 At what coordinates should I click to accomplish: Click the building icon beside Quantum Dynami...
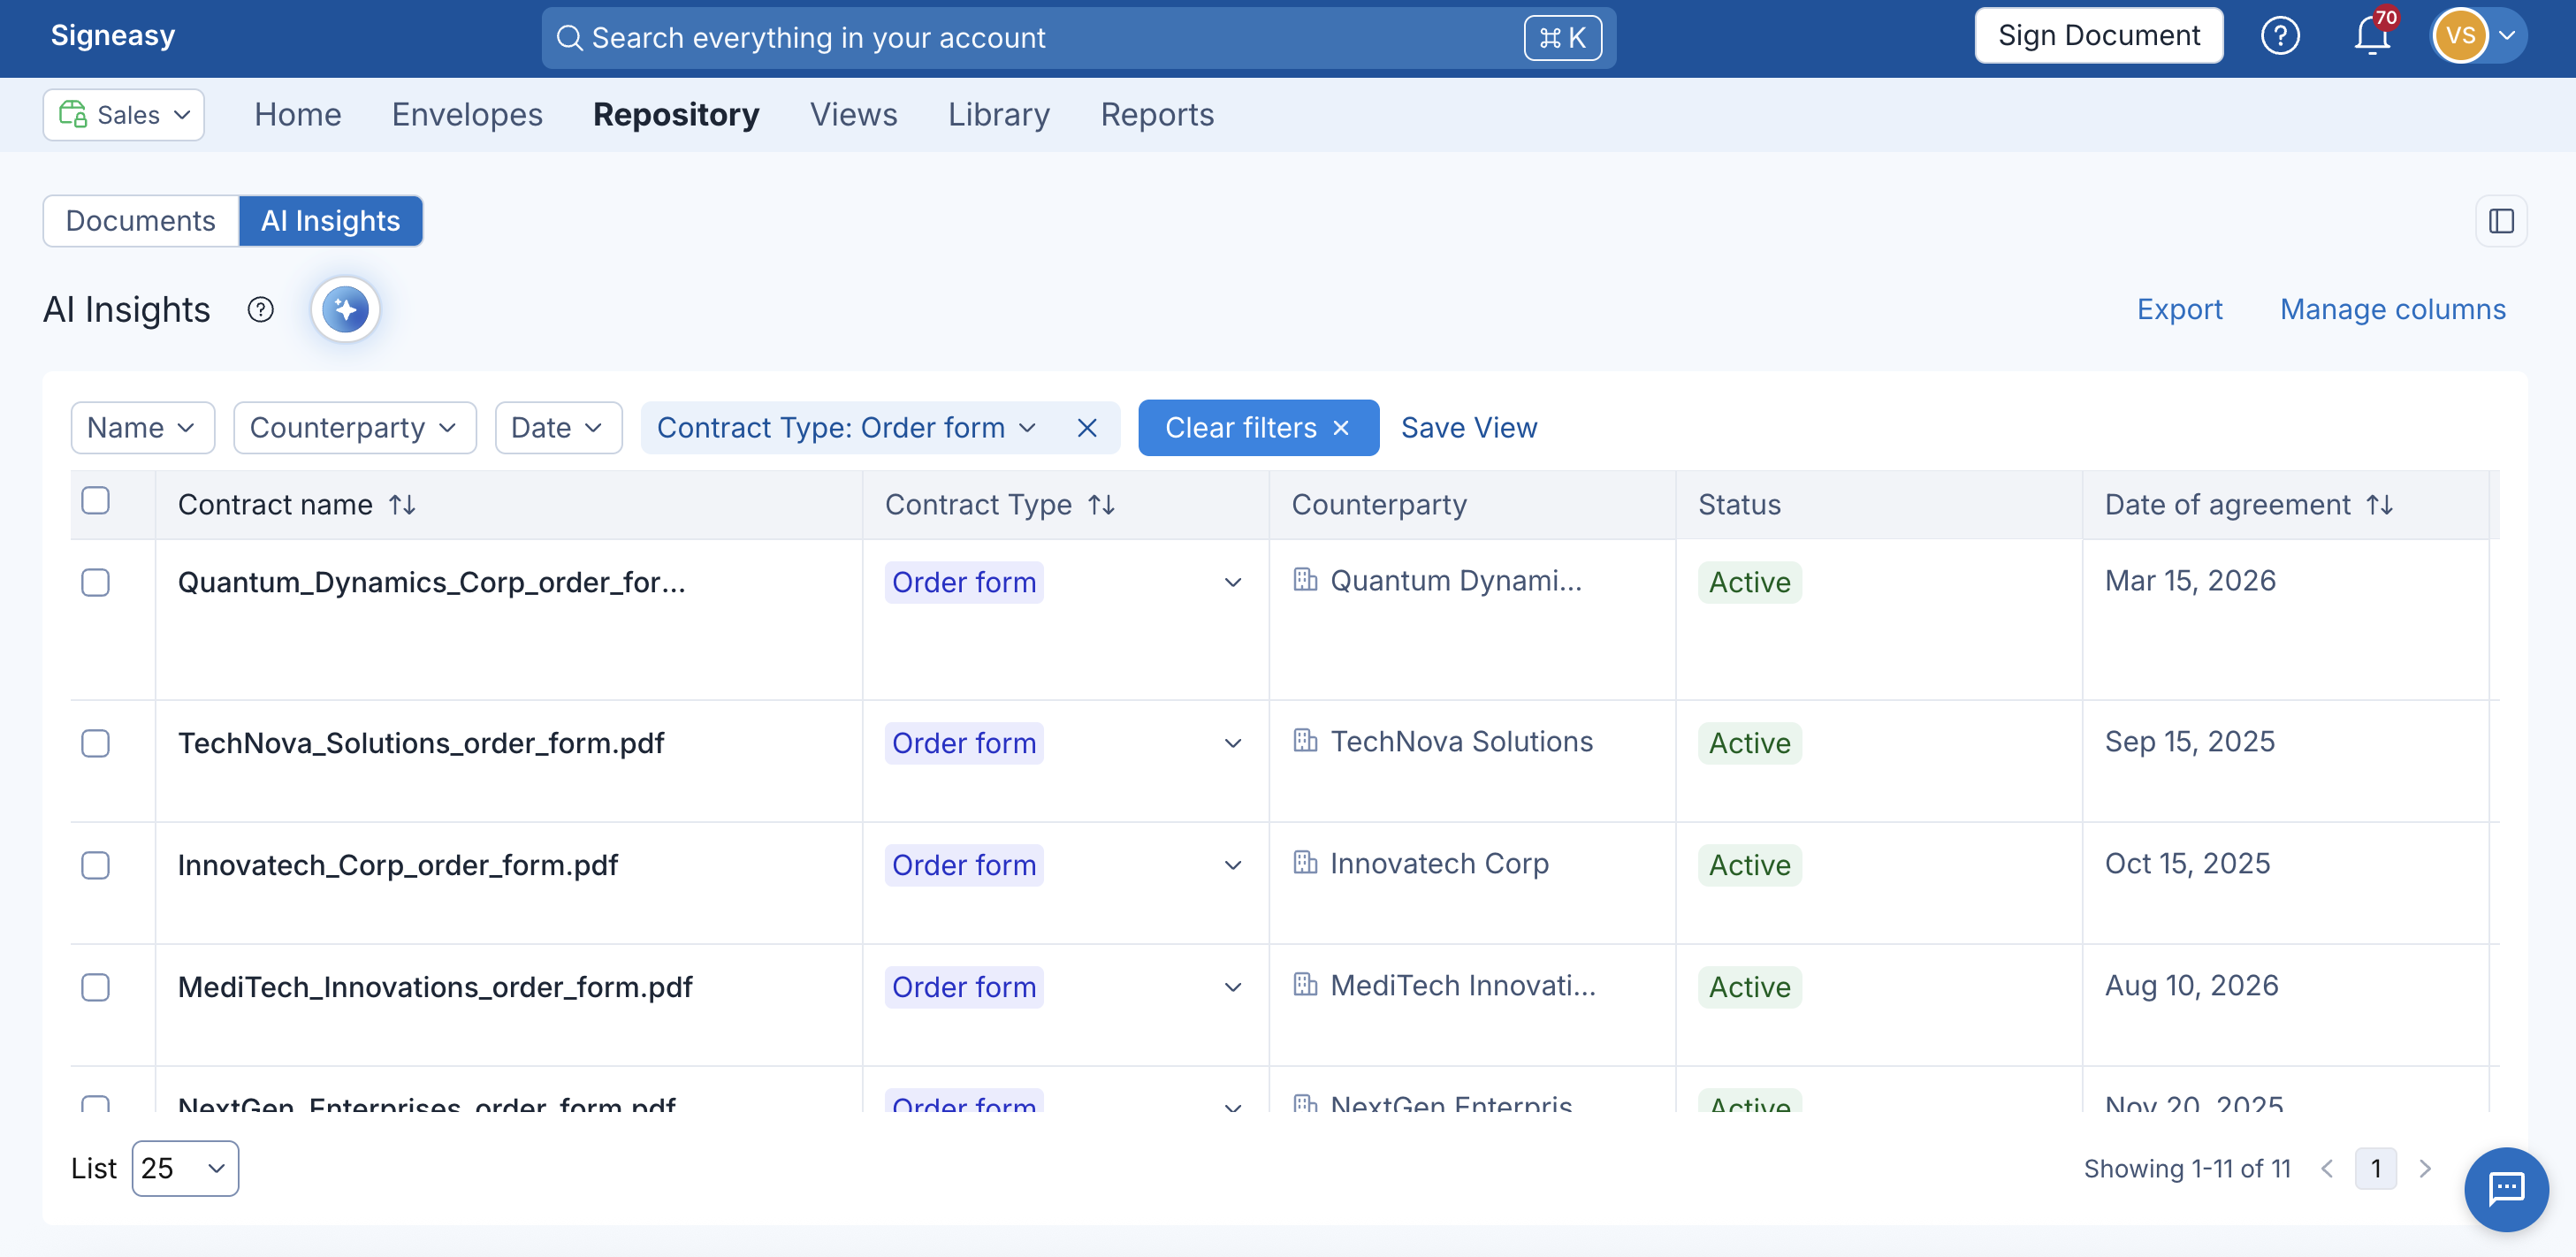pyautogui.click(x=1305, y=580)
